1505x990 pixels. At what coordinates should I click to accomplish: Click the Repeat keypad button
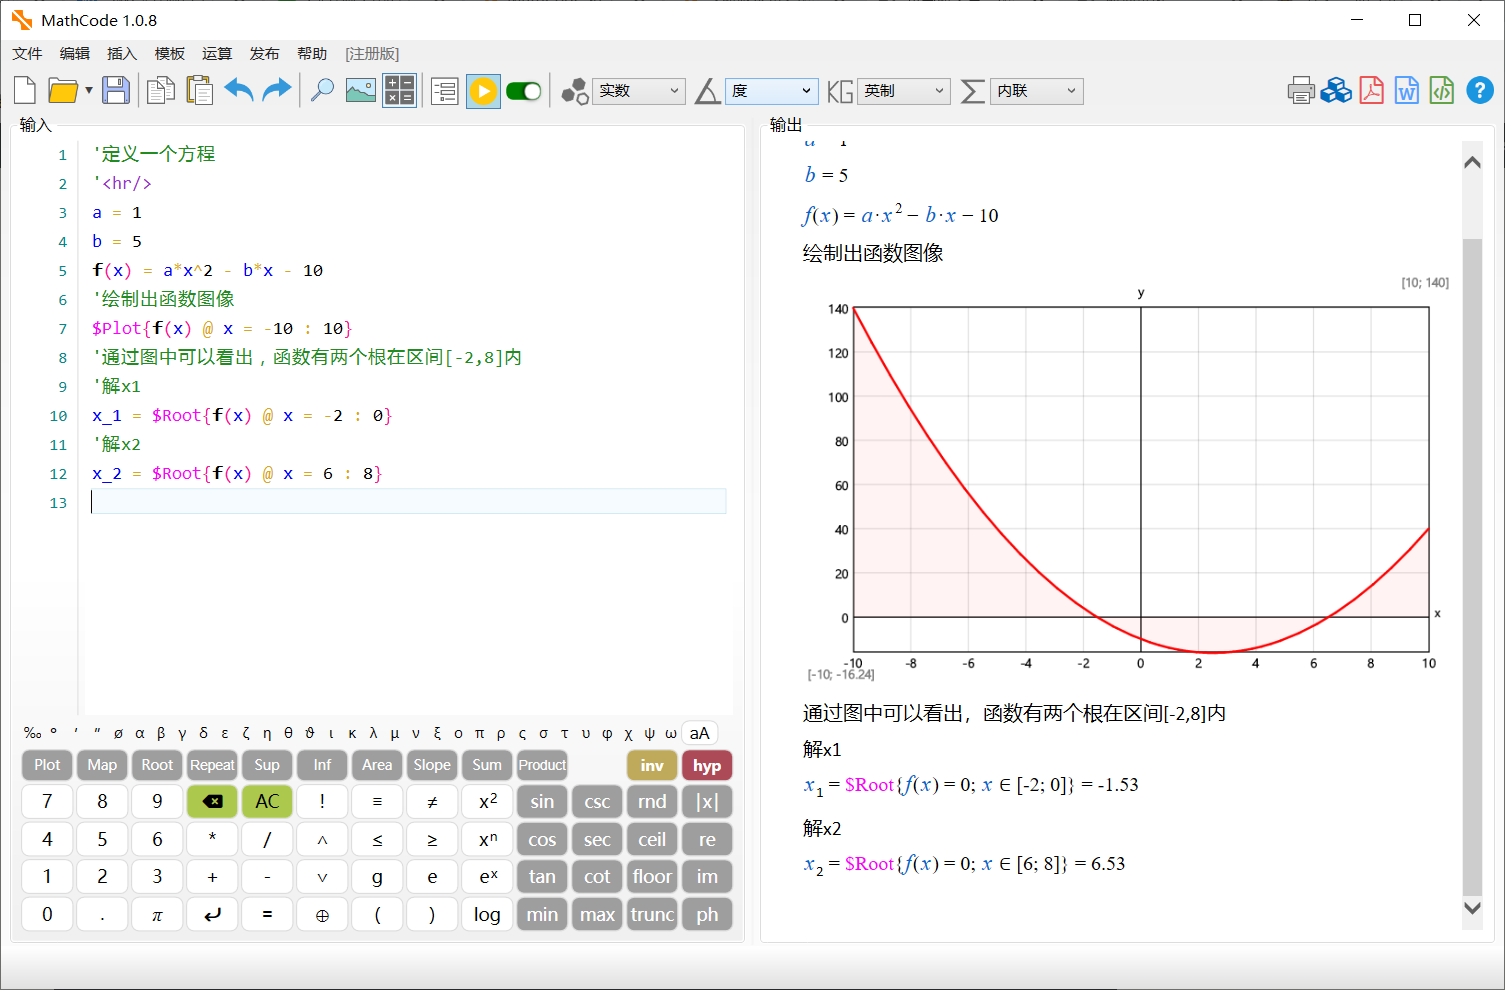212,765
